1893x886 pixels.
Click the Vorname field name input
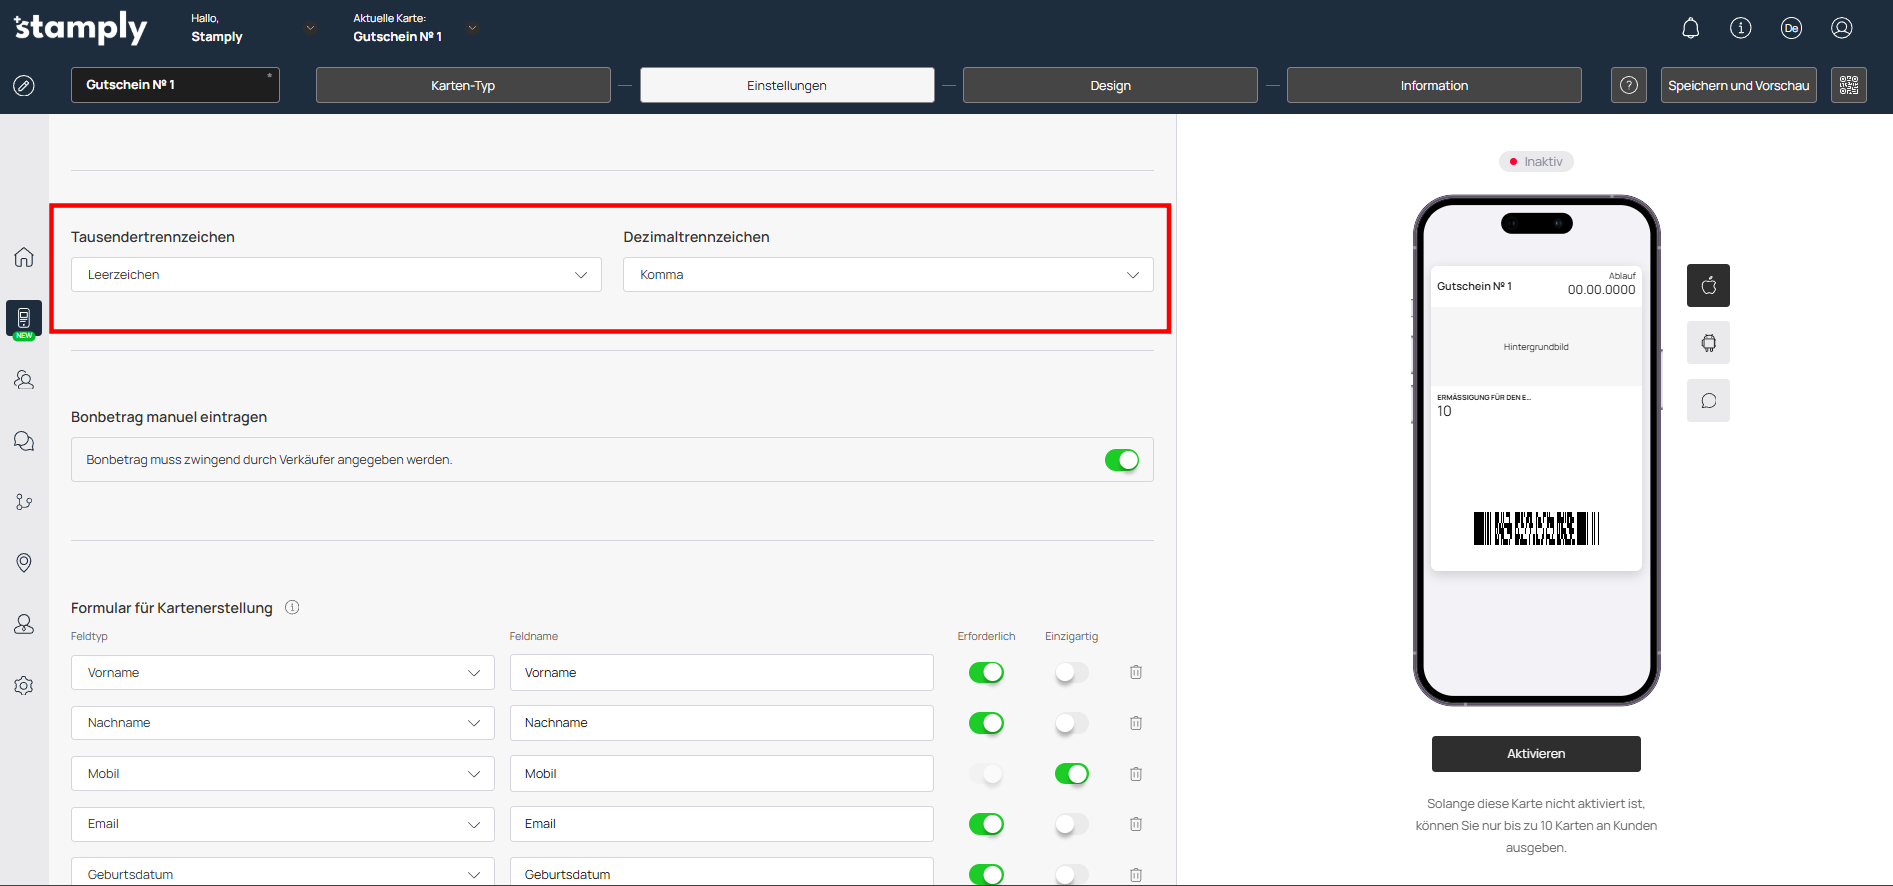pos(721,673)
